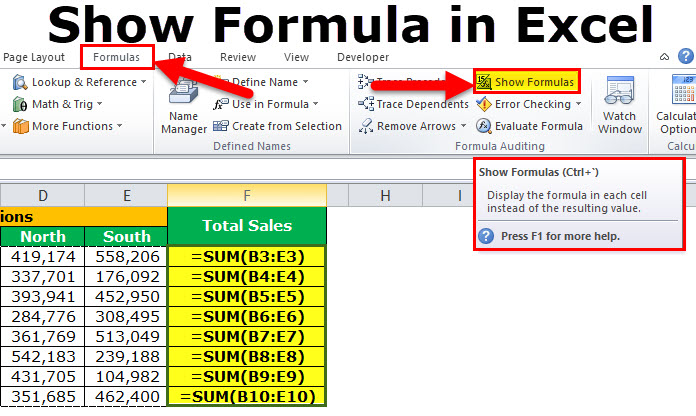Click the Calculation Options calculator icon
This screenshot has height=416, width=696.
684,90
